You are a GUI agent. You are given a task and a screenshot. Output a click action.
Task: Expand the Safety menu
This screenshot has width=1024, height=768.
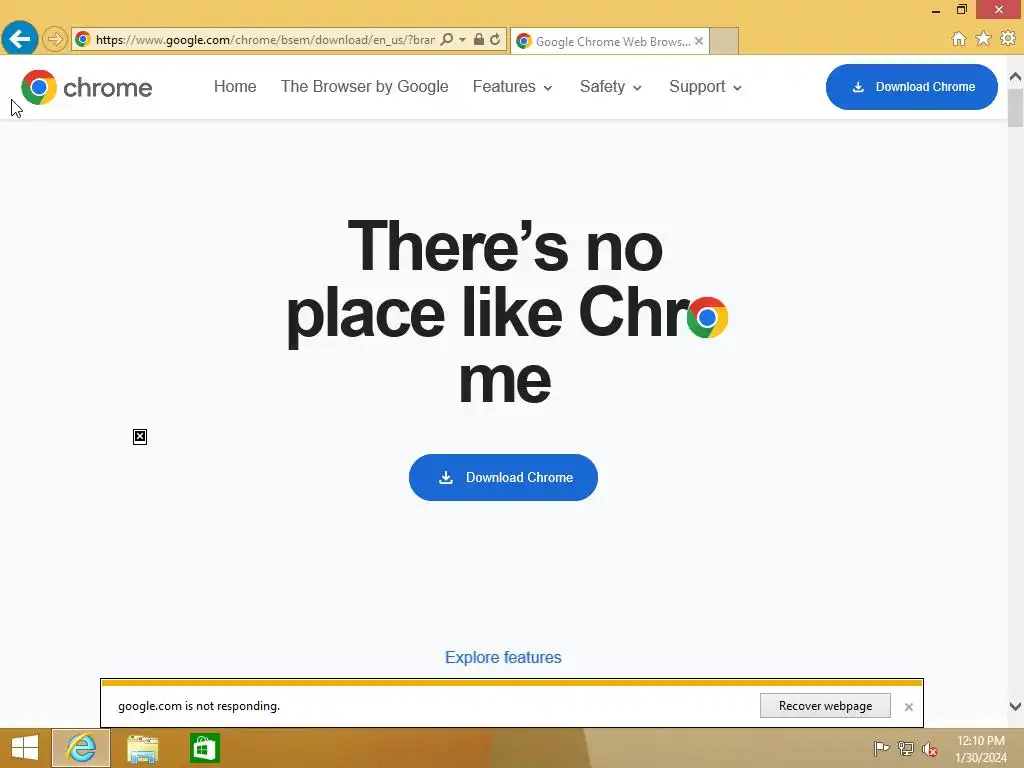click(x=610, y=86)
